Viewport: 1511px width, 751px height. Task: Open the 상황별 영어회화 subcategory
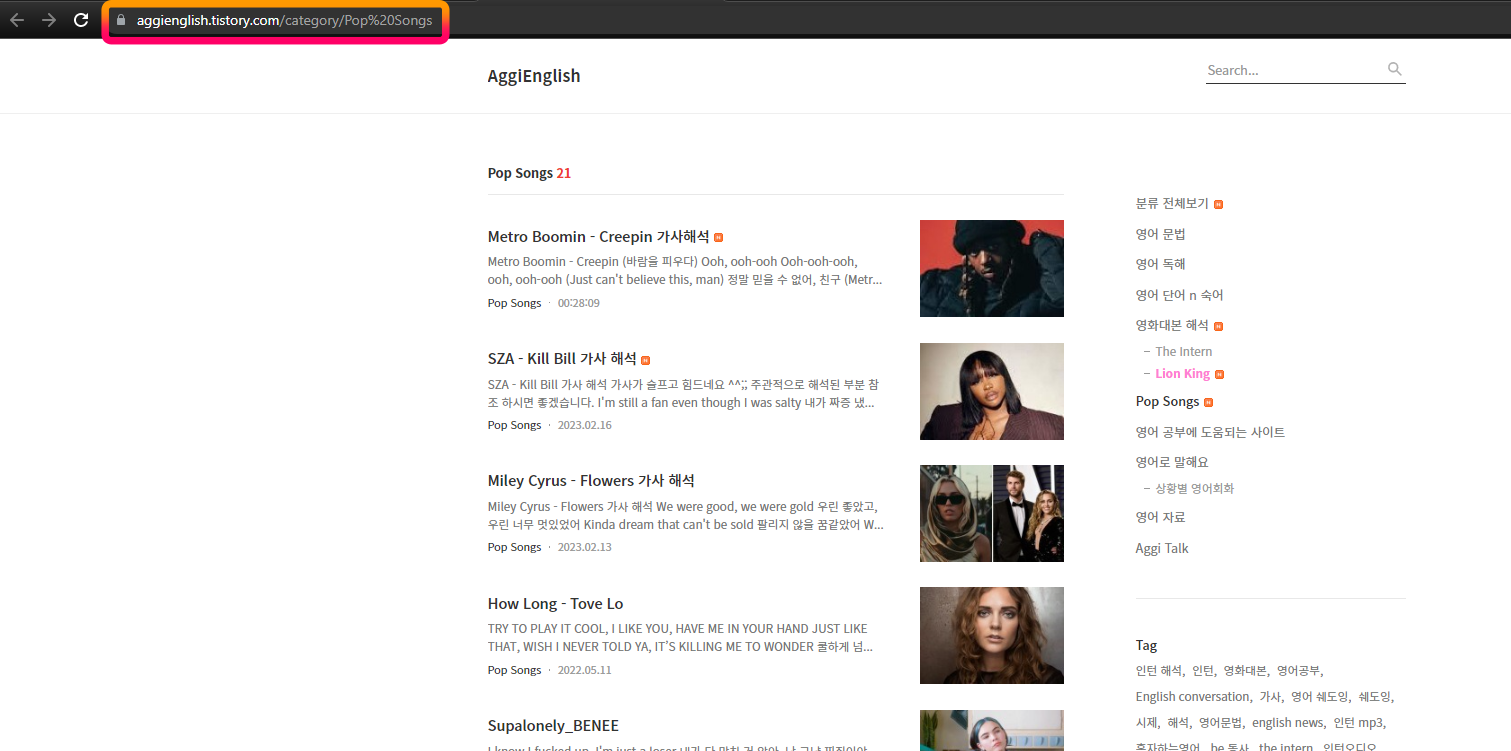pyautogui.click(x=1194, y=489)
